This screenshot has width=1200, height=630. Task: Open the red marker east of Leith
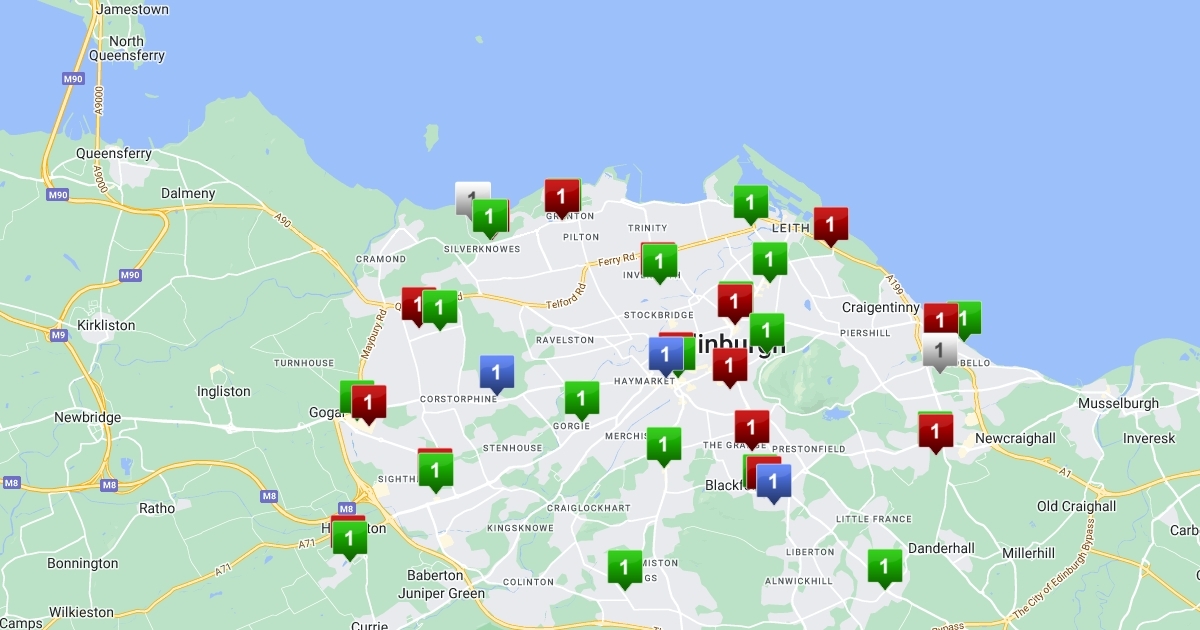[x=830, y=224]
